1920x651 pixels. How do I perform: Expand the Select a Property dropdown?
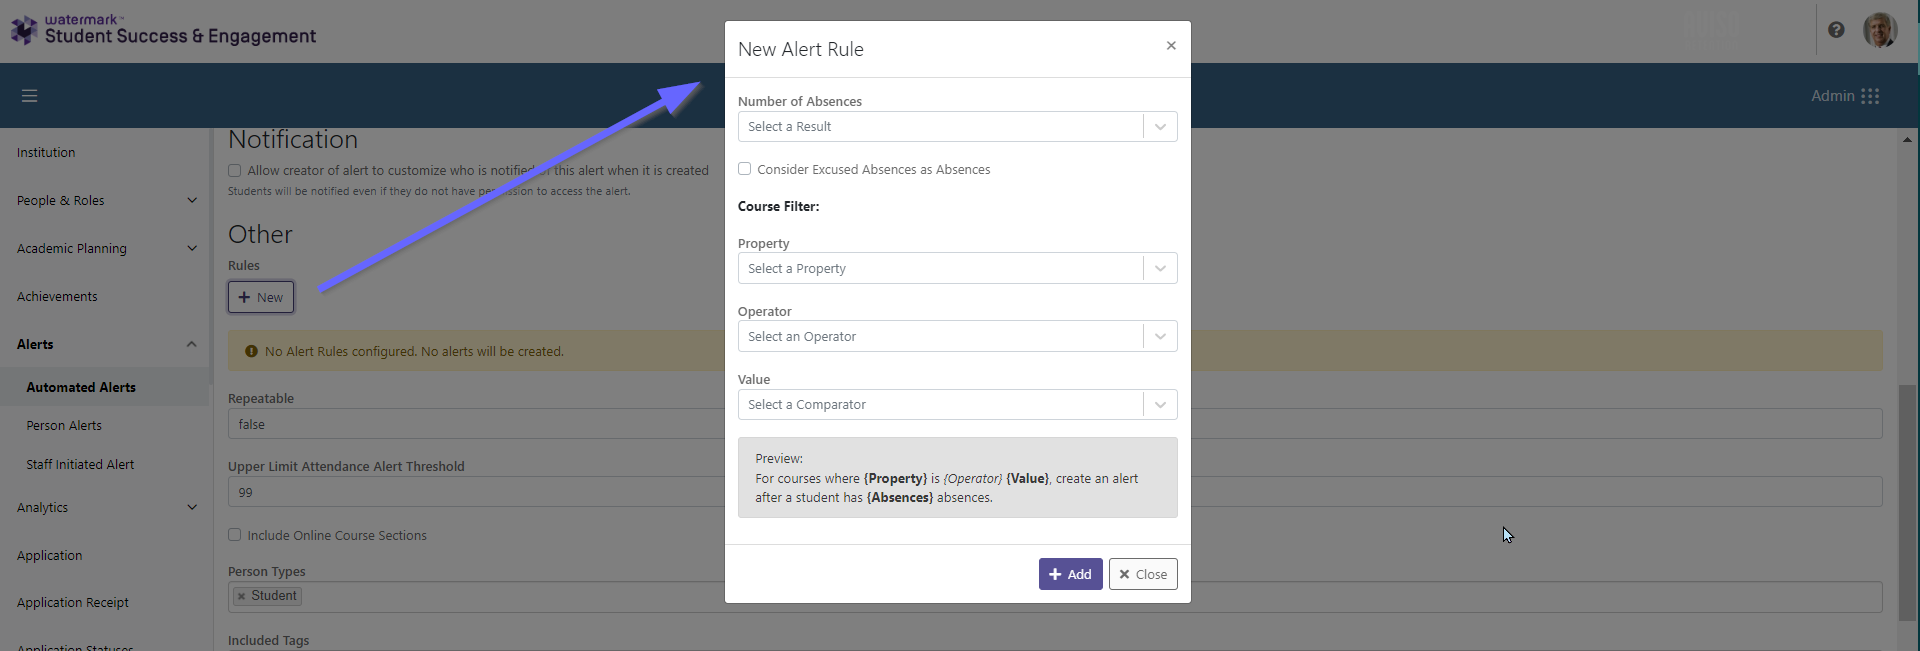(x=957, y=269)
